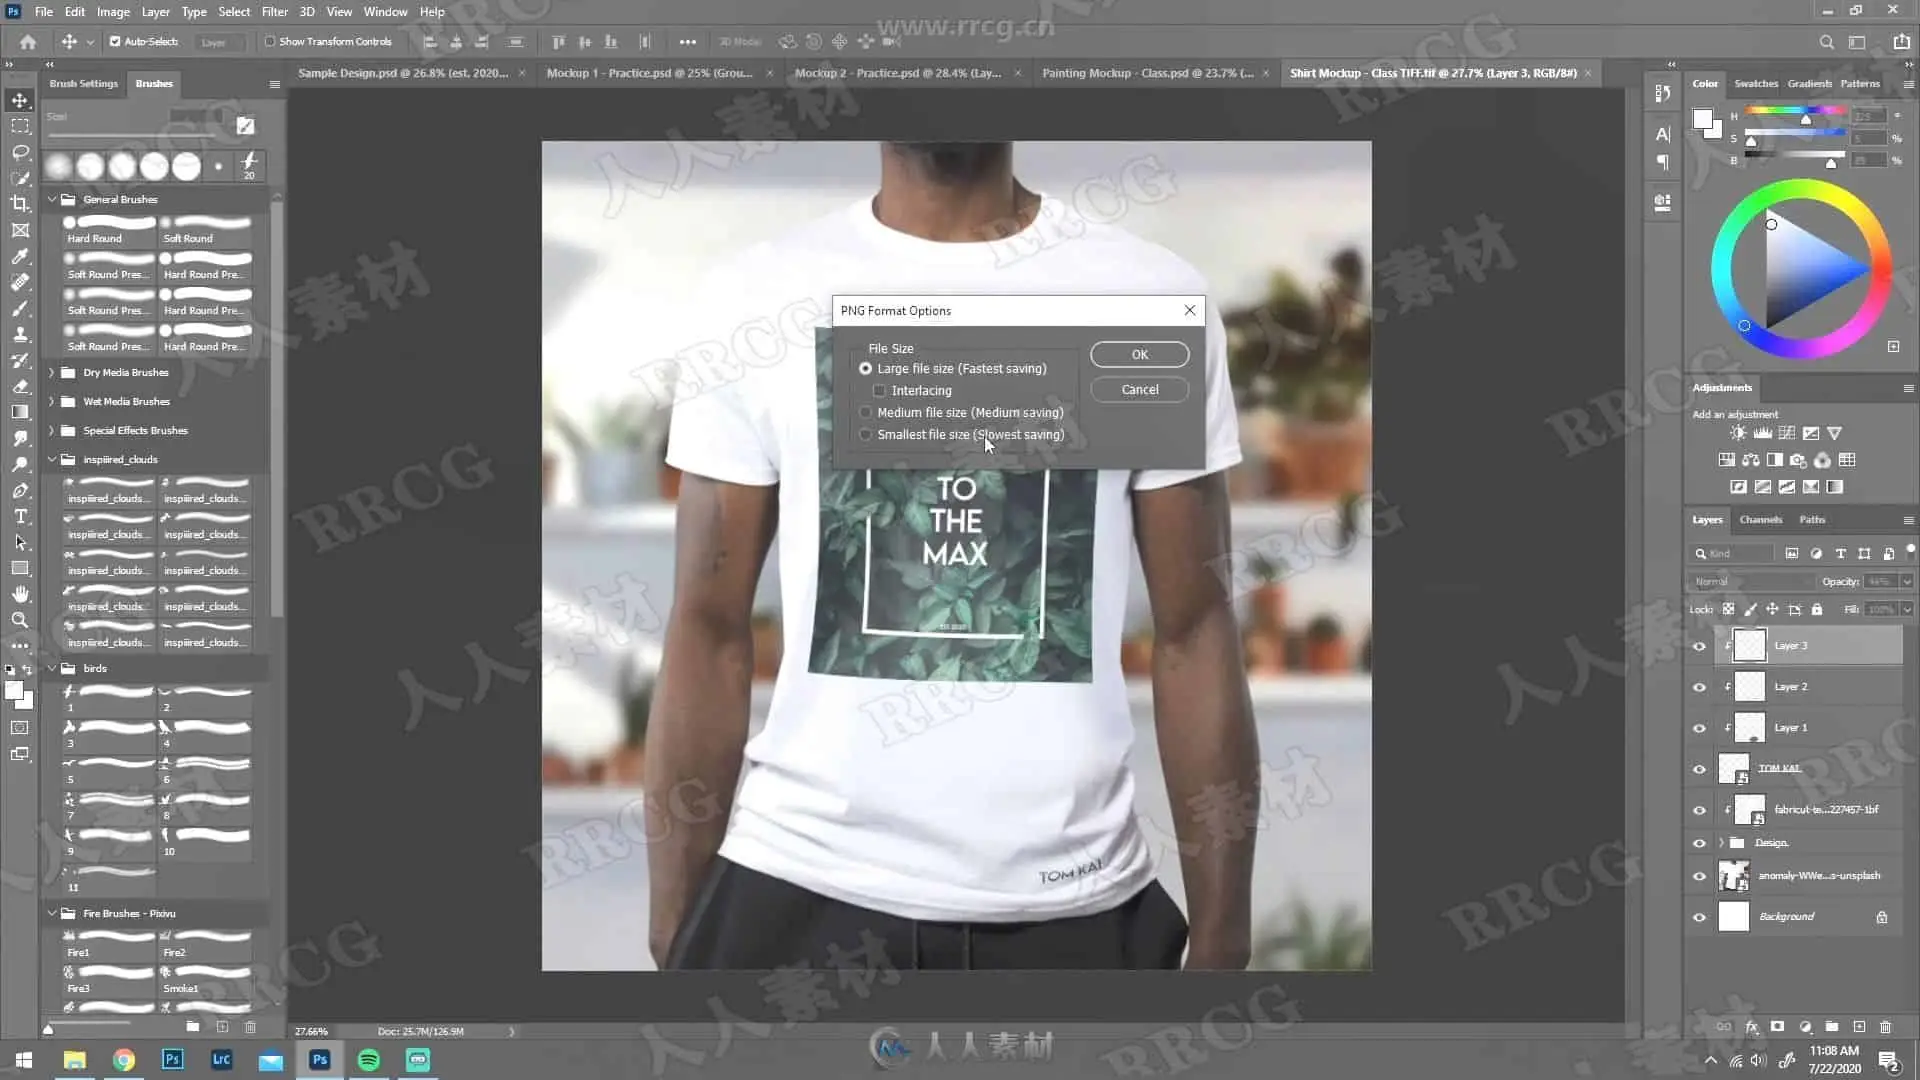Open the Filter menu
1920x1080 pixels.
[x=274, y=12]
